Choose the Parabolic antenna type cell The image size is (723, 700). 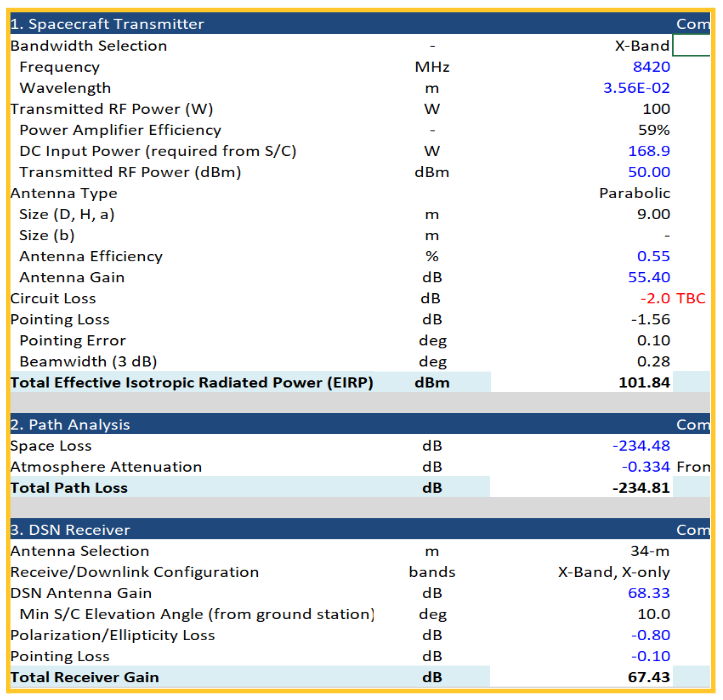[x=634, y=193]
